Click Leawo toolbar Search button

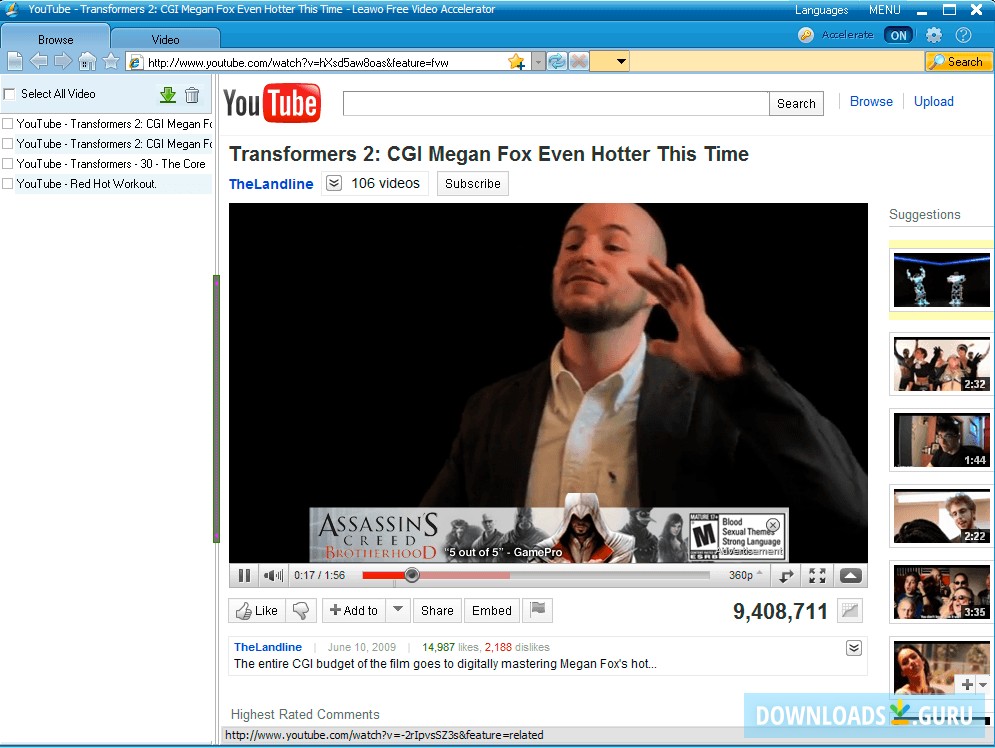click(958, 62)
